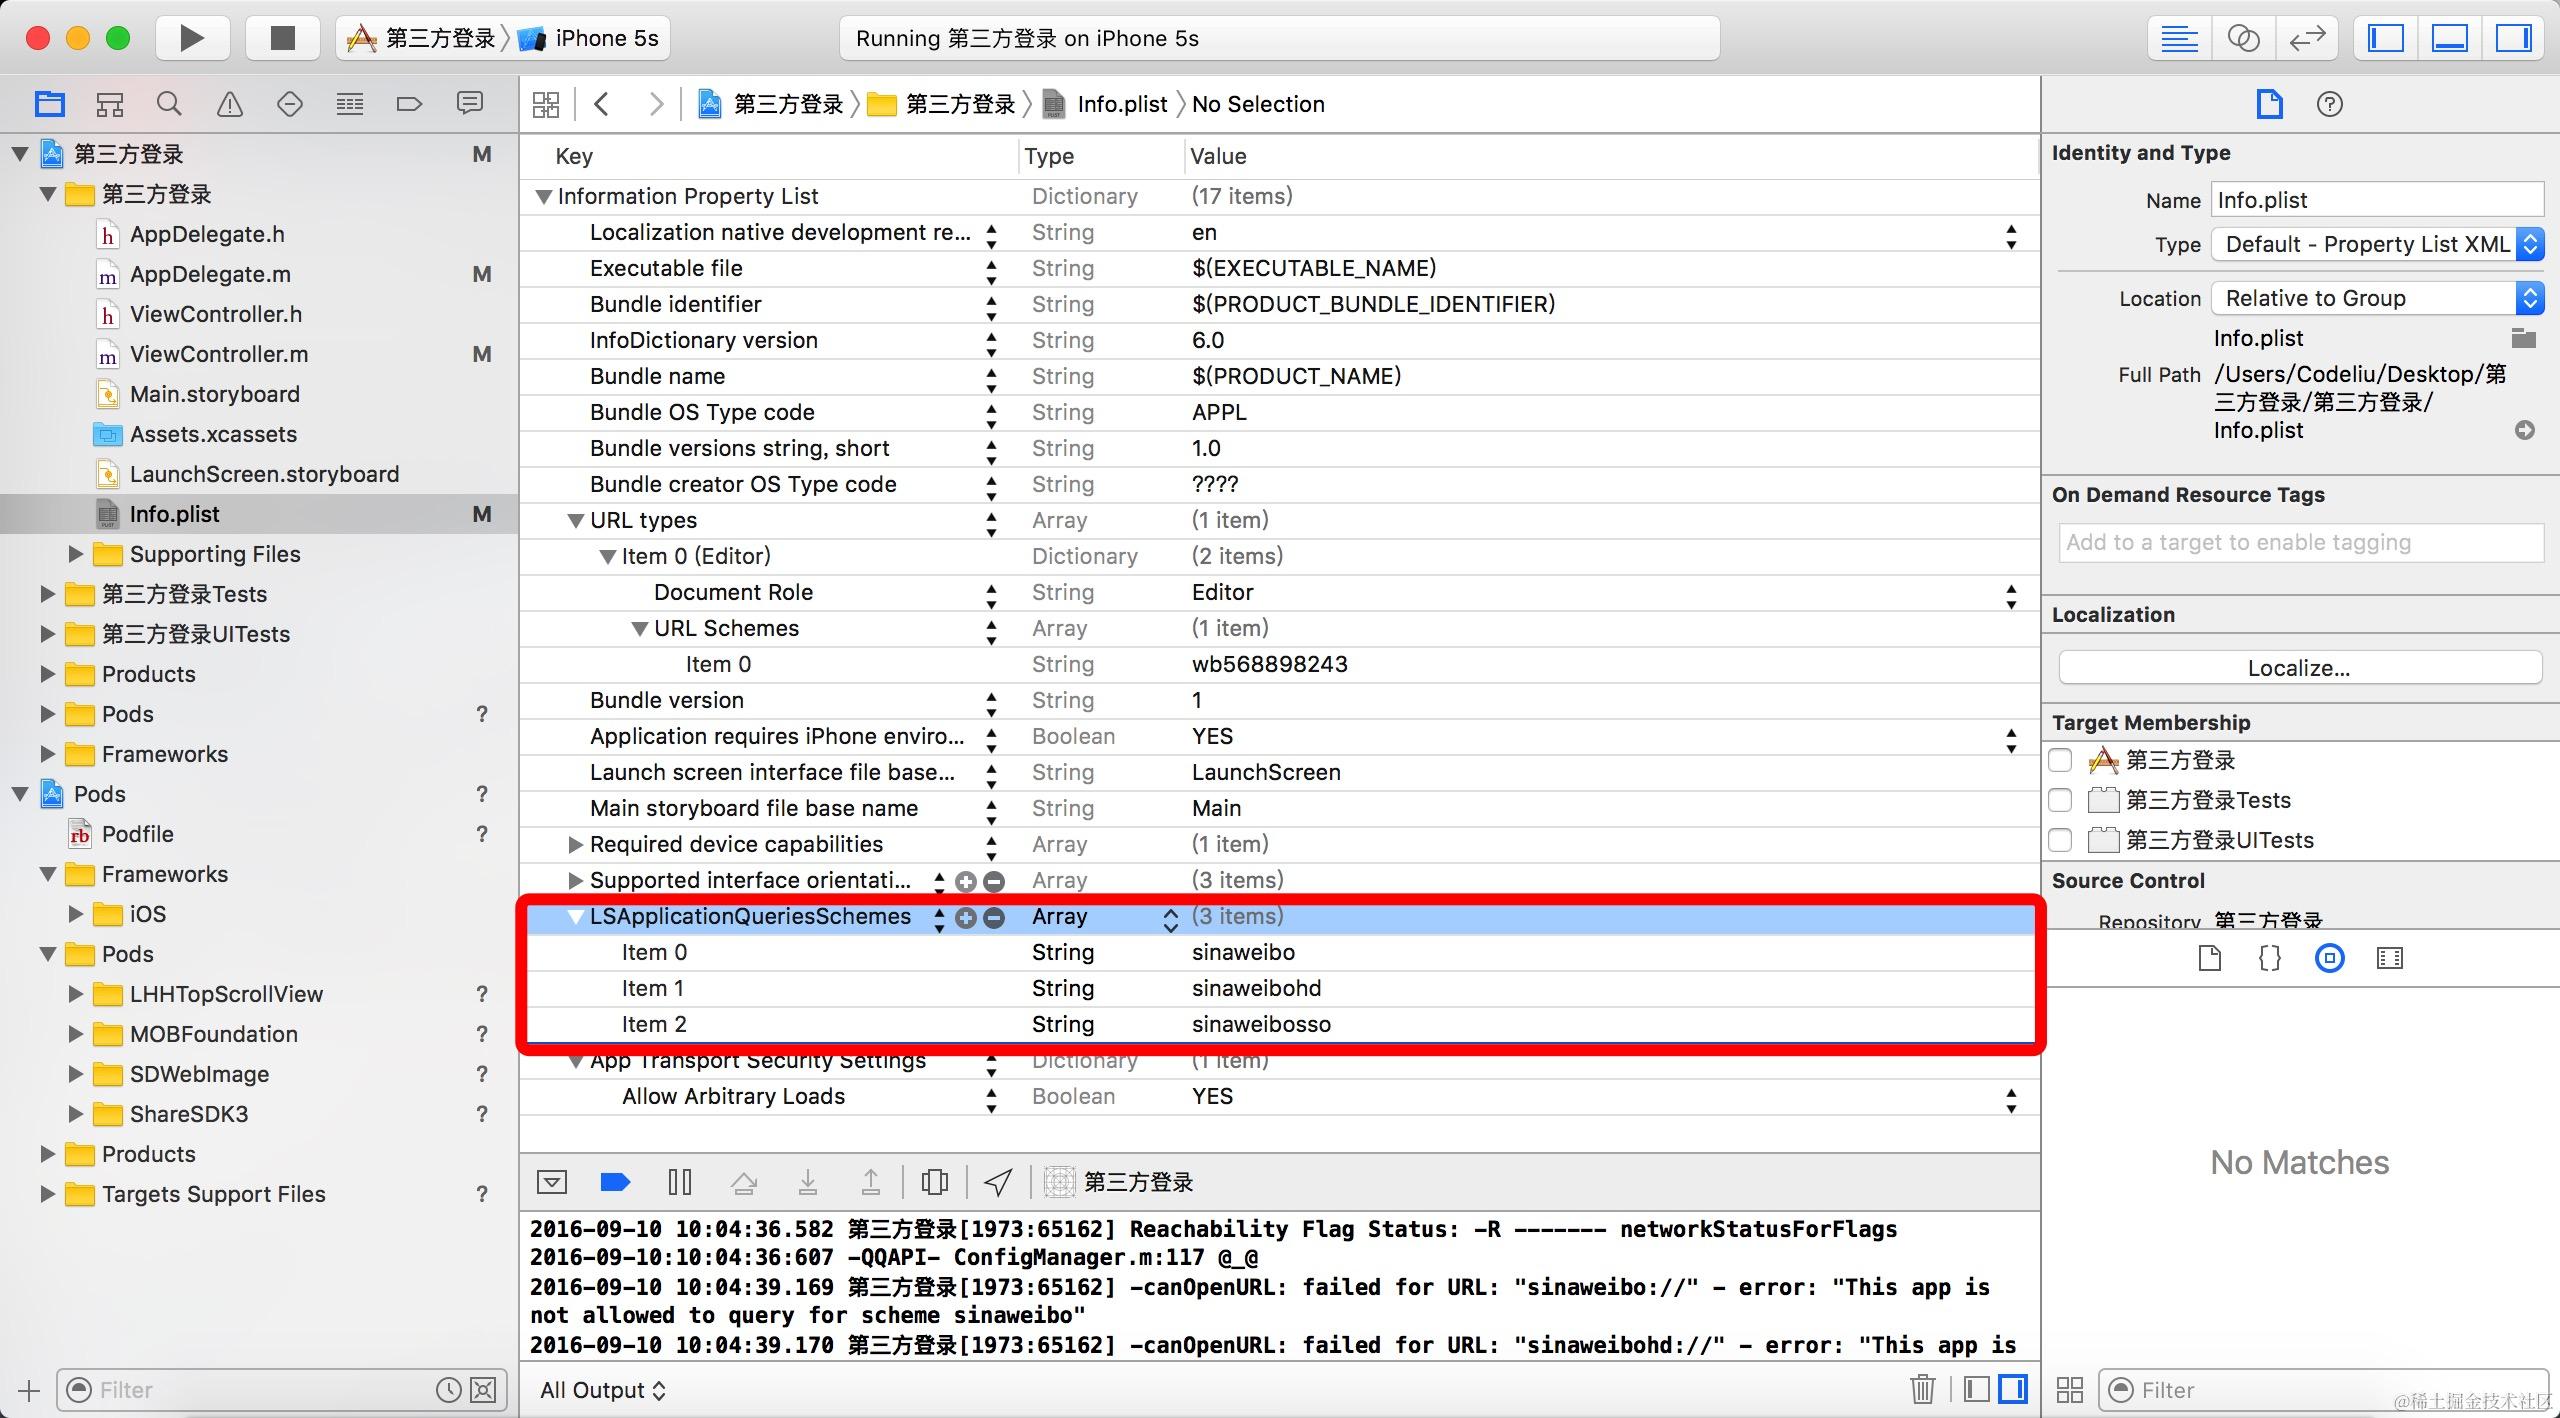The width and height of the screenshot is (2560, 1418).
Task: Check 第三方登录 target membership checkbox
Action: click(2060, 760)
